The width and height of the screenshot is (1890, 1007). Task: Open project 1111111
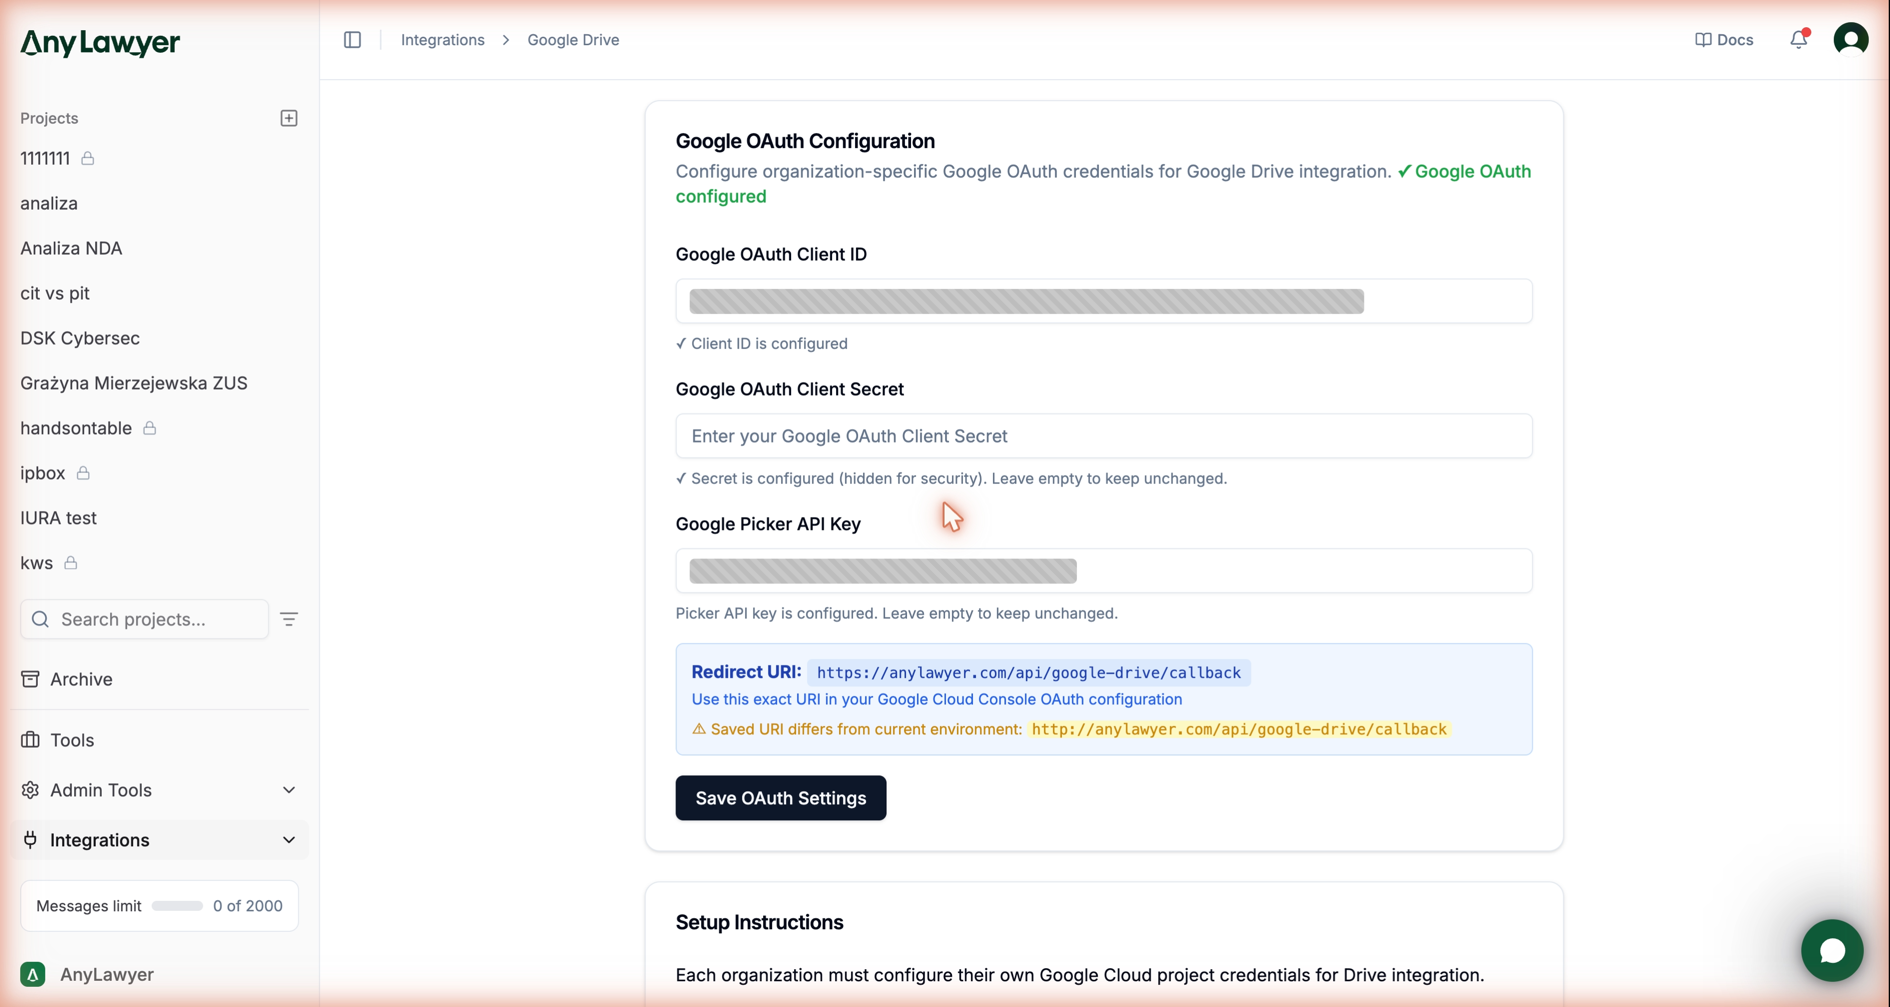tap(45, 158)
